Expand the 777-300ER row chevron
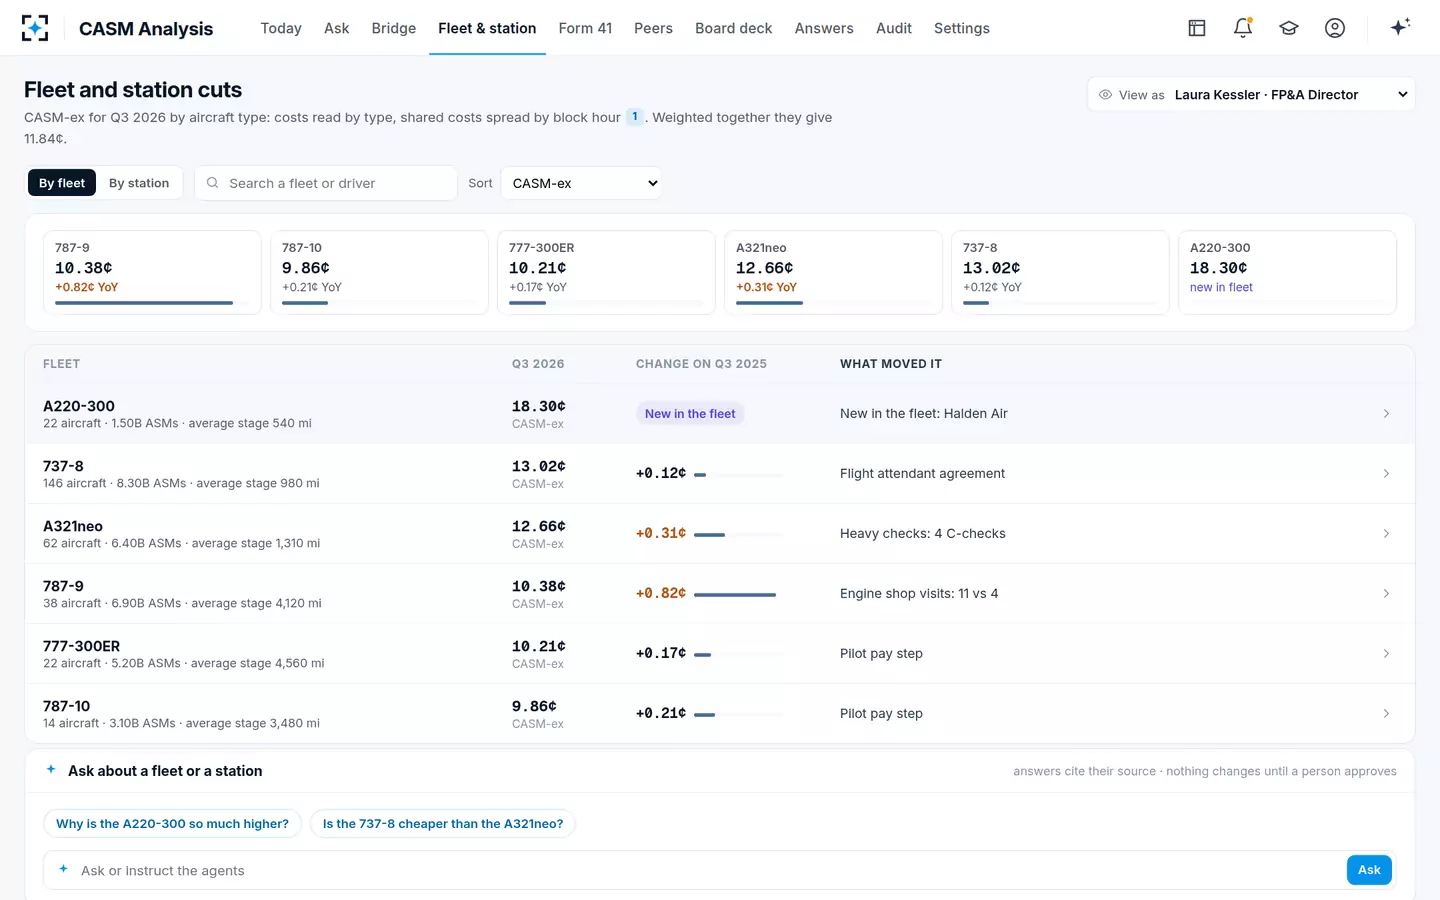This screenshot has height=900, width=1440. 1386,654
